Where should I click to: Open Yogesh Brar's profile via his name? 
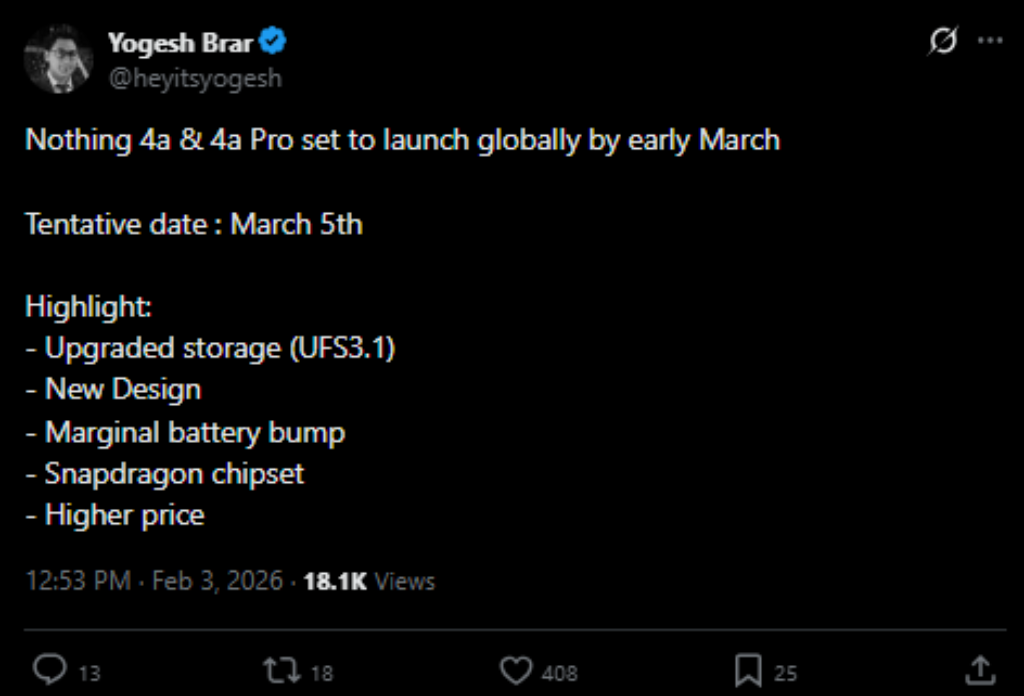pyautogui.click(x=180, y=41)
